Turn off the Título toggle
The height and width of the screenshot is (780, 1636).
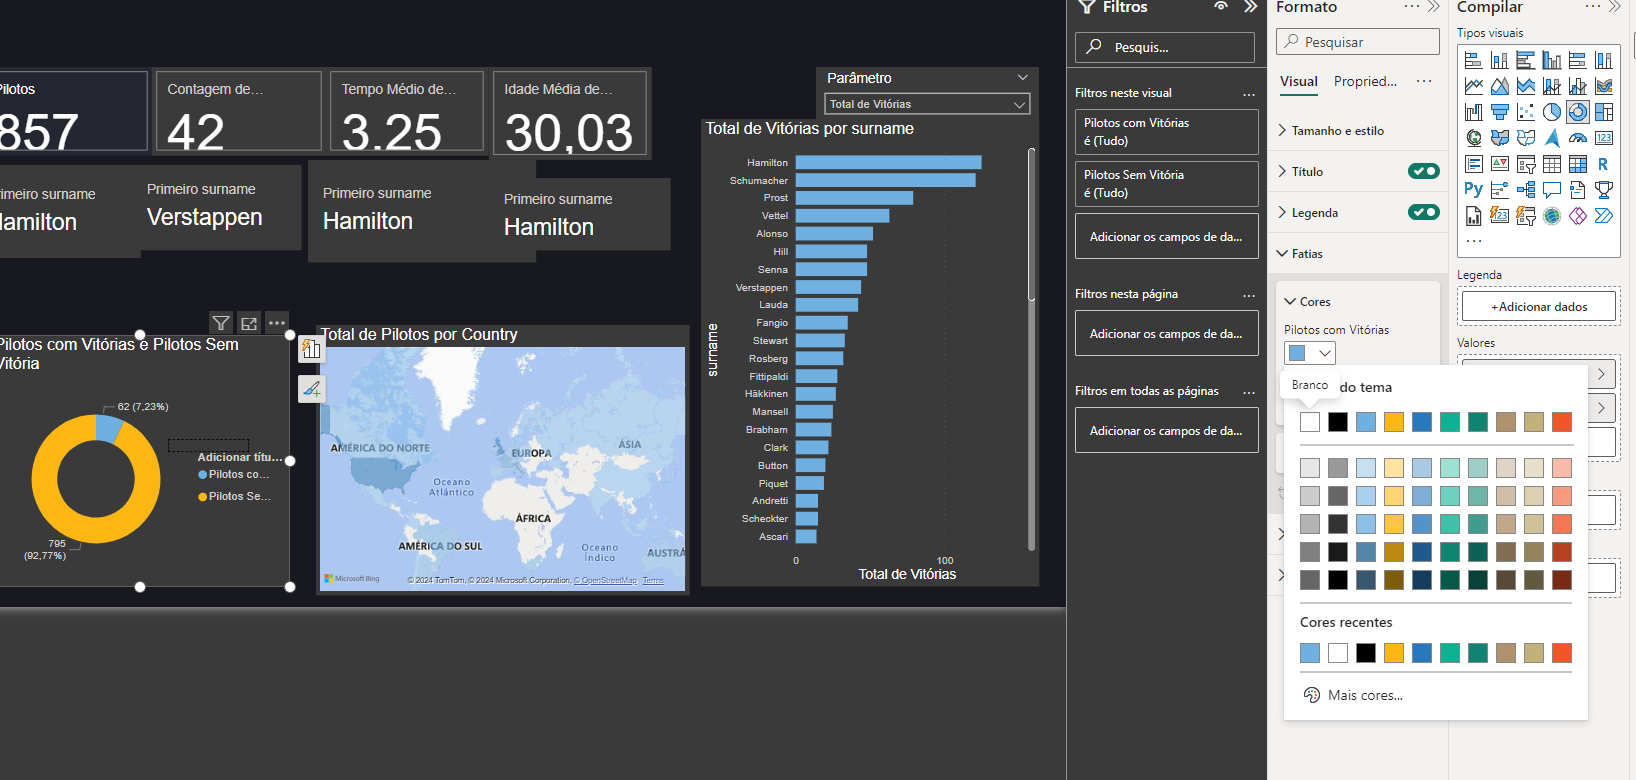(x=1424, y=171)
